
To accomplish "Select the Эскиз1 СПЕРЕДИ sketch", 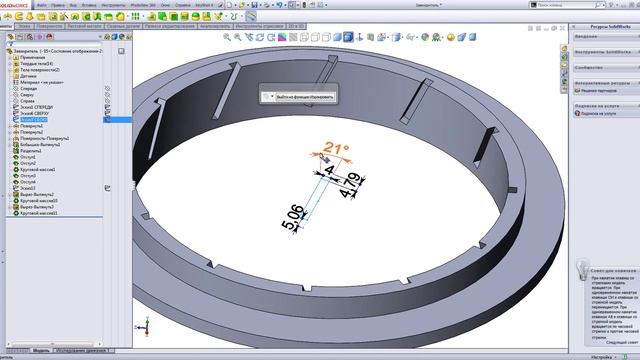I will pyautogui.click(x=36, y=107).
